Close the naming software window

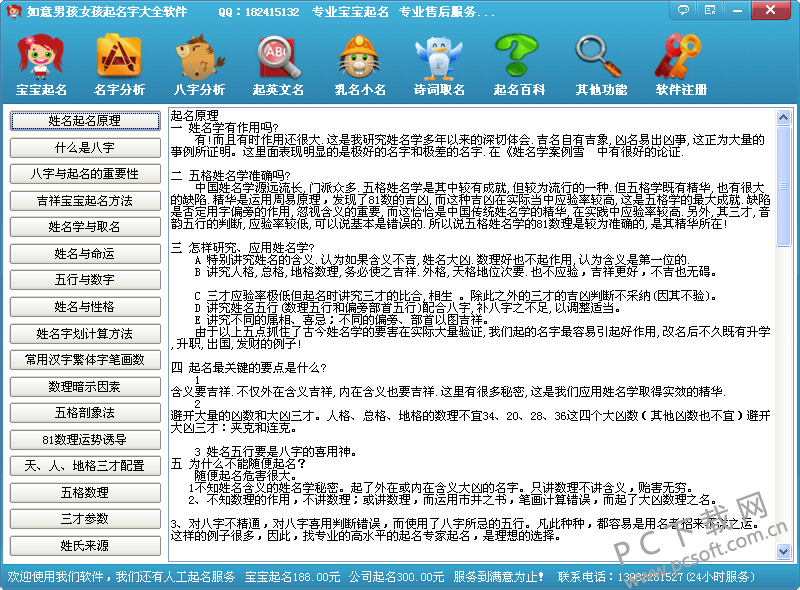pos(770,10)
